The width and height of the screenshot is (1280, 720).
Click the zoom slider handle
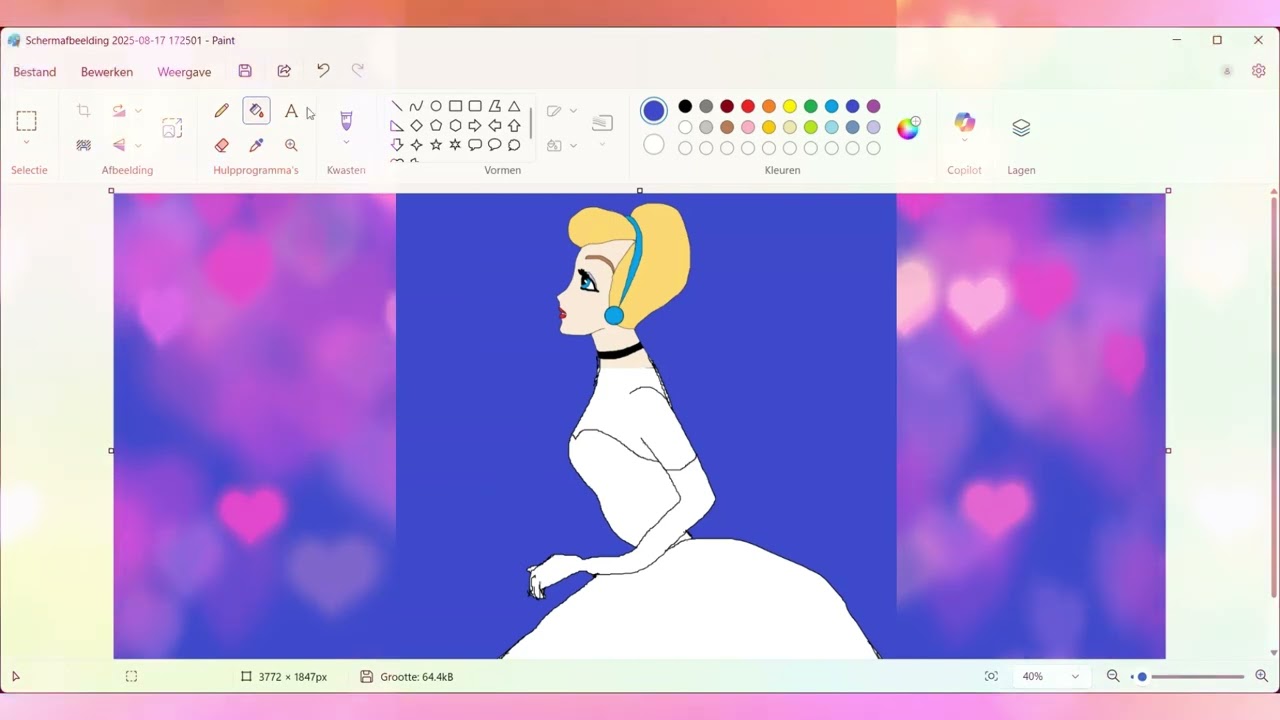pyautogui.click(x=1142, y=677)
